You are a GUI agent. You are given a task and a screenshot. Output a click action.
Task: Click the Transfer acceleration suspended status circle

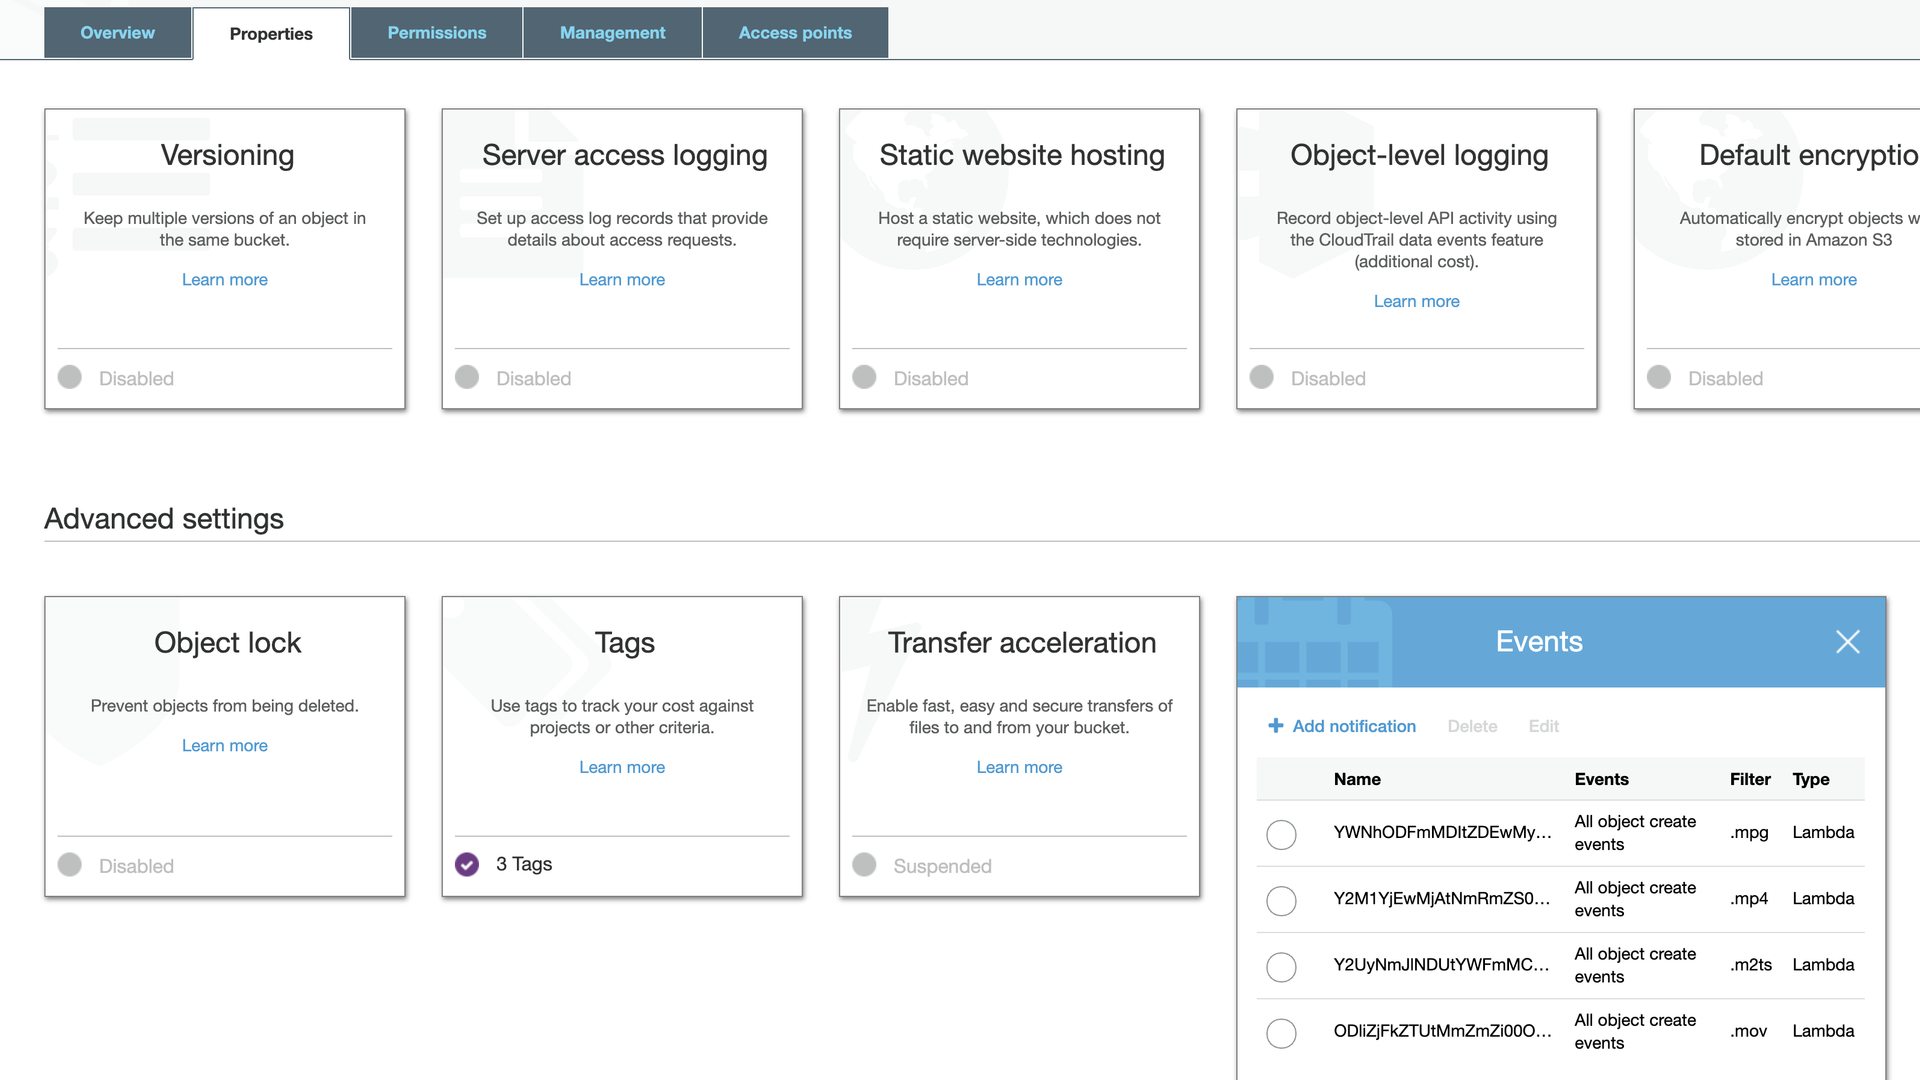coord(864,865)
